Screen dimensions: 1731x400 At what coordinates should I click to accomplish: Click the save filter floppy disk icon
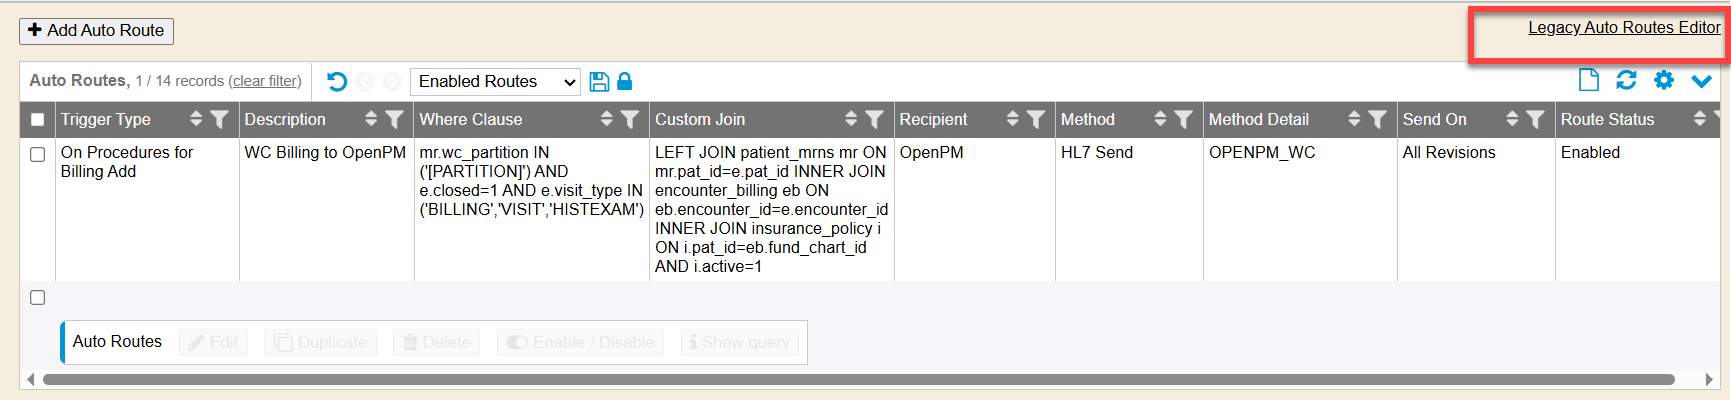pyautogui.click(x=599, y=82)
